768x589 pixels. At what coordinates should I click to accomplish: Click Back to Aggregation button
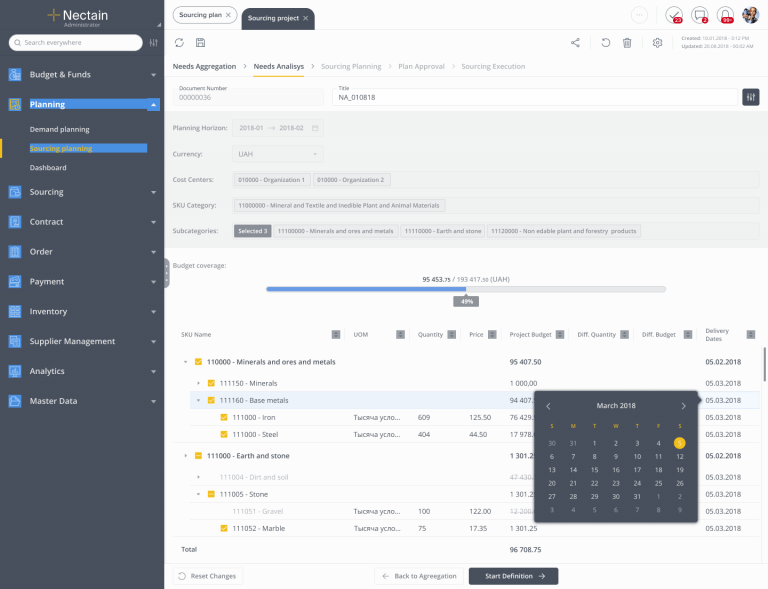tap(419, 576)
